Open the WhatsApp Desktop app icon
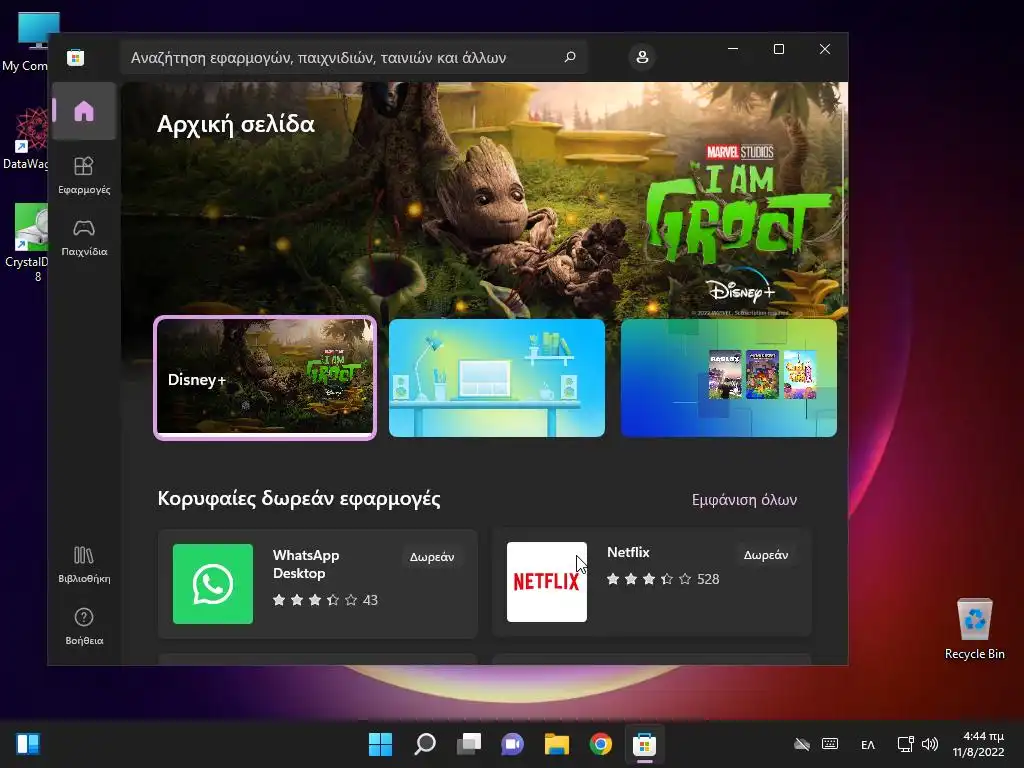Viewport: 1024px width, 768px height. pyautogui.click(x=213, y=584)
